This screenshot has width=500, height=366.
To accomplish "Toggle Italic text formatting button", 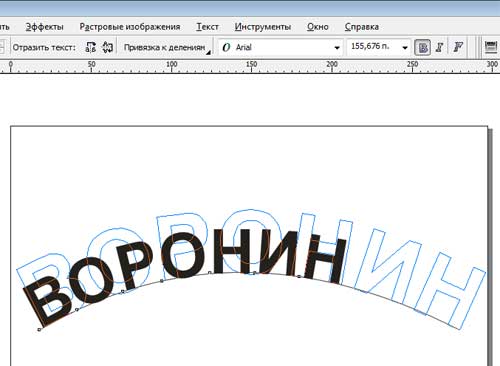I will coord(439,47).
